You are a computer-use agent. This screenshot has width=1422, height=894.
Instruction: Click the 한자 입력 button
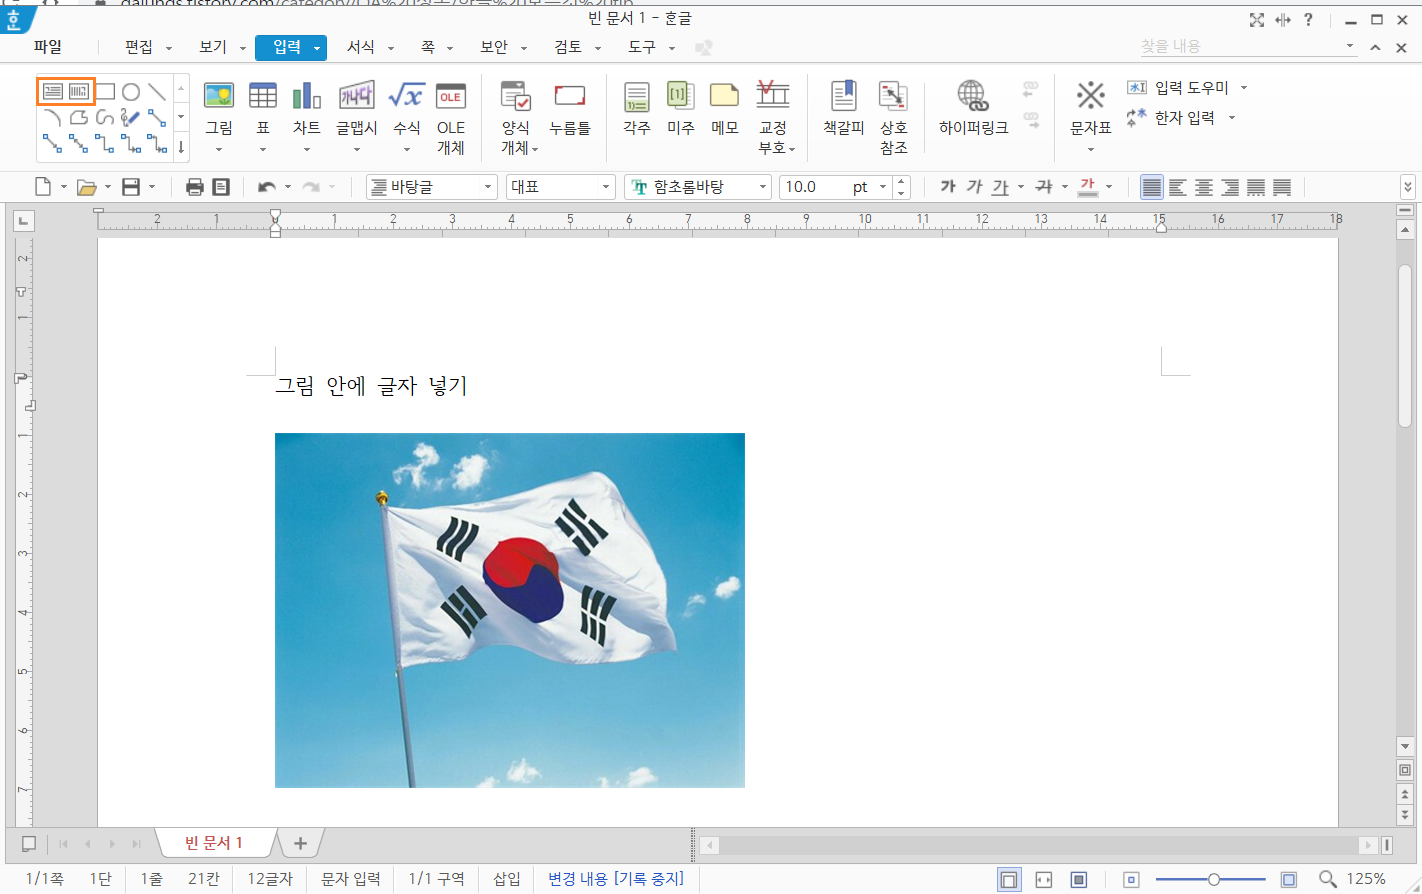pos(1171,118)
